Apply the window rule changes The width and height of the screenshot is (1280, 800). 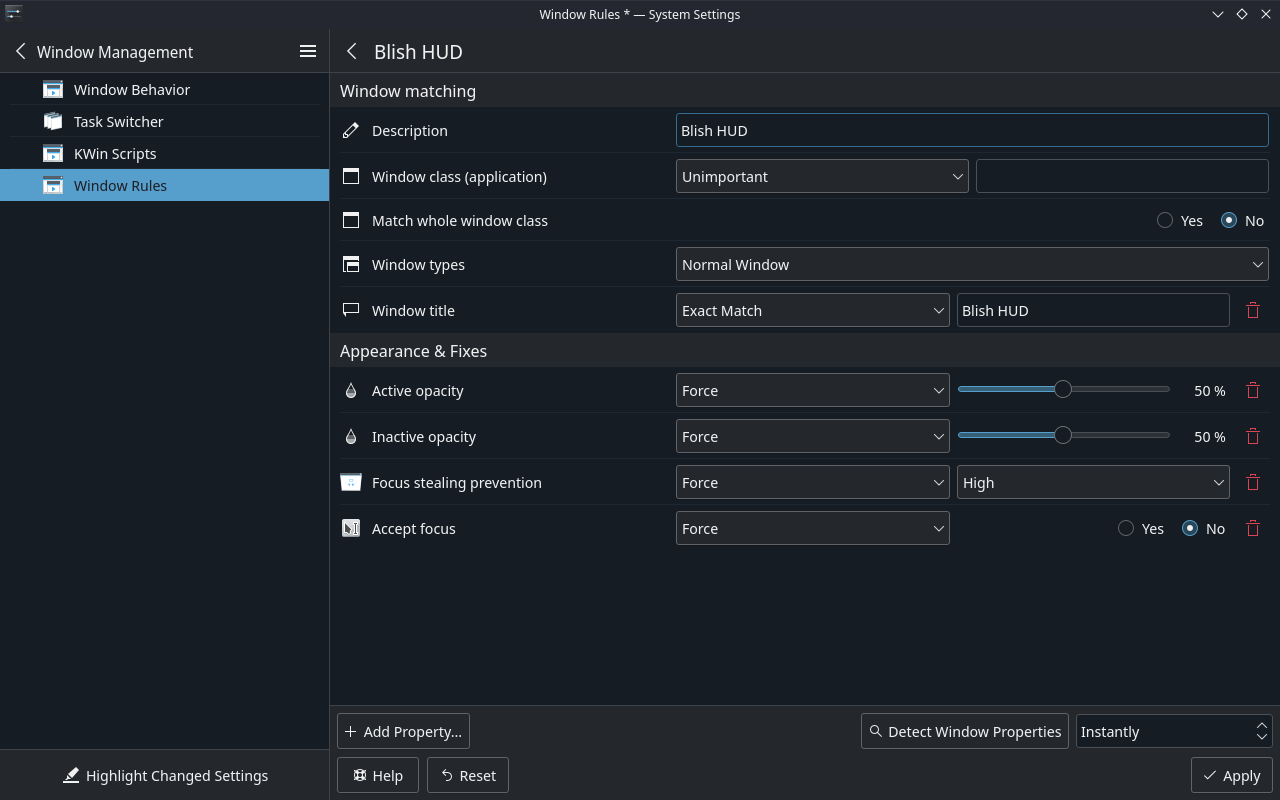(1232, 775)
